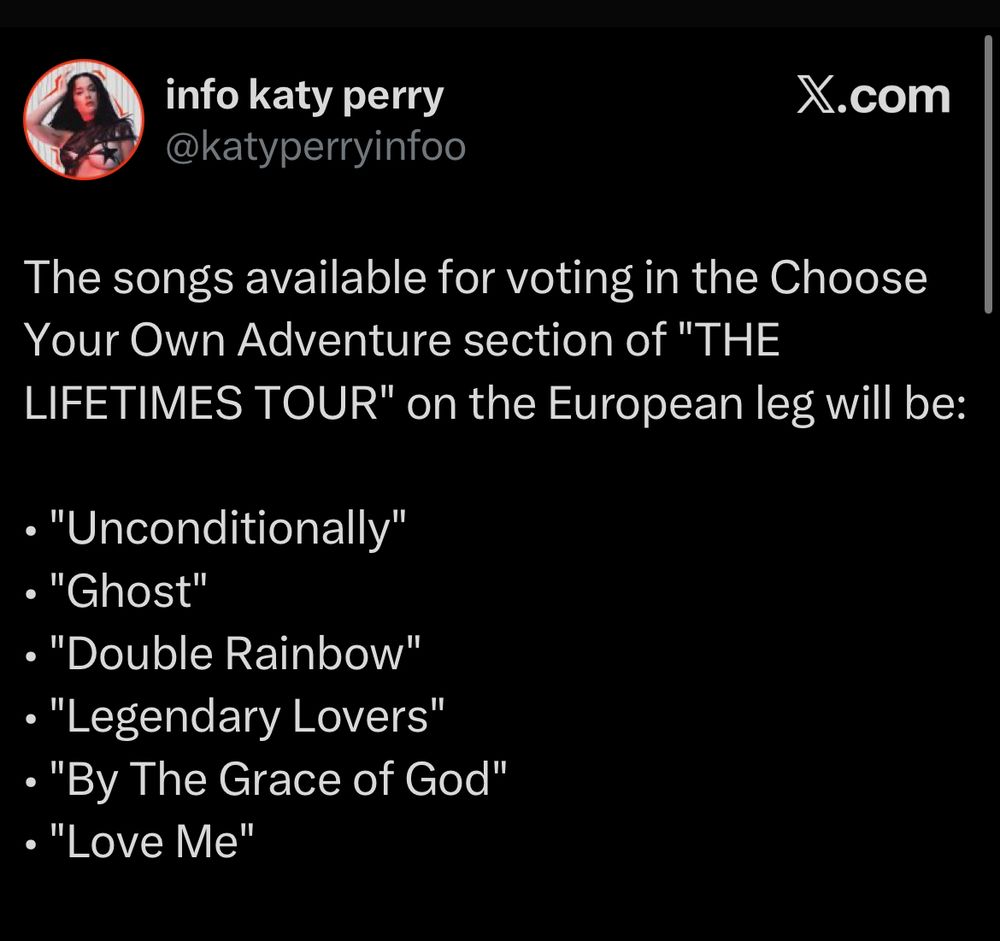Click the 'info katy perry' display name
Viewport: 1000px width, 941px height.
coord(304,95)
